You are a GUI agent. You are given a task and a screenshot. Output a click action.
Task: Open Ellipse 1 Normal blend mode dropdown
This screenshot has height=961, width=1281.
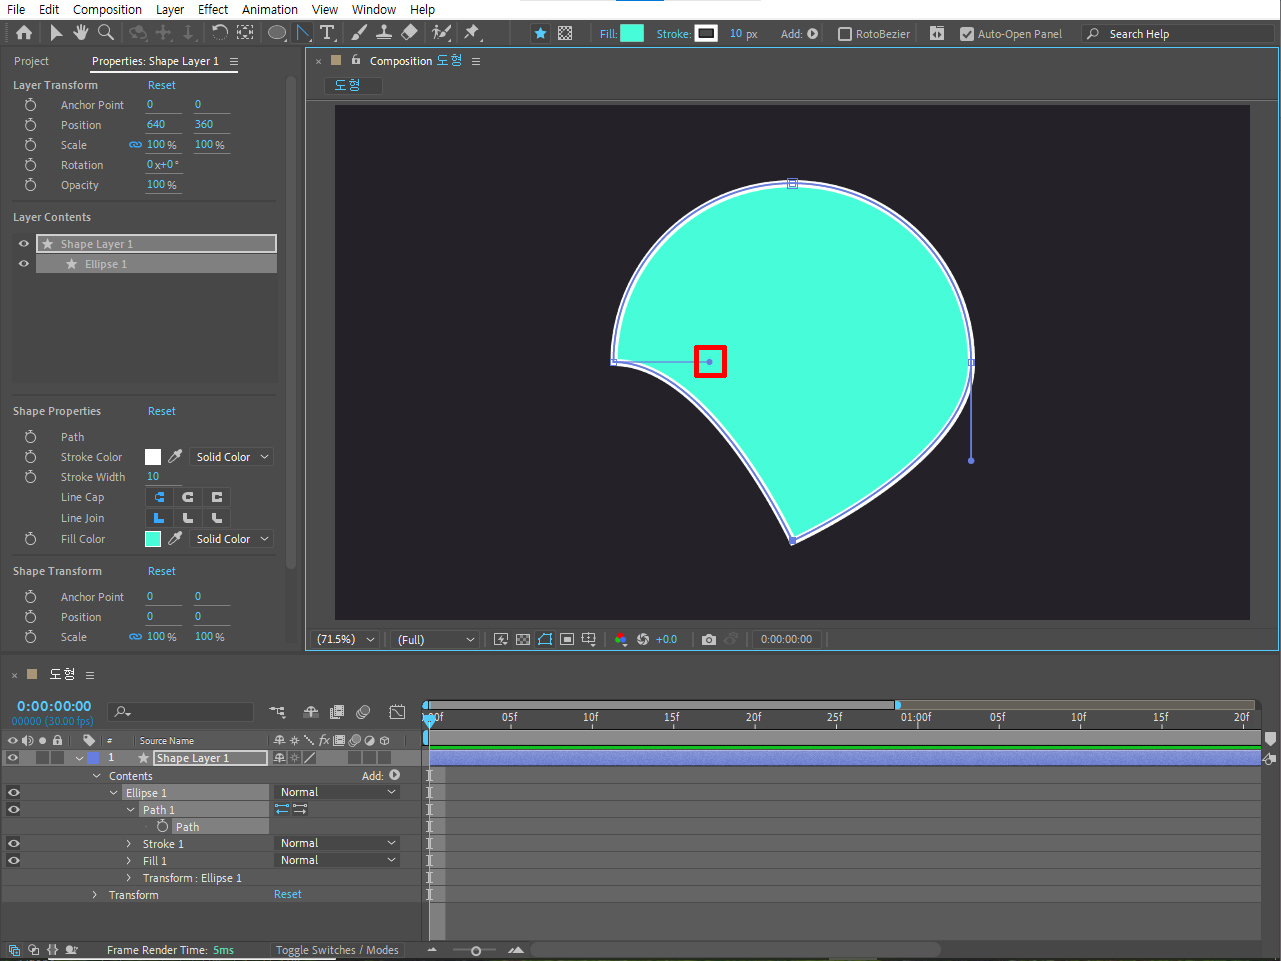[338, 792]
